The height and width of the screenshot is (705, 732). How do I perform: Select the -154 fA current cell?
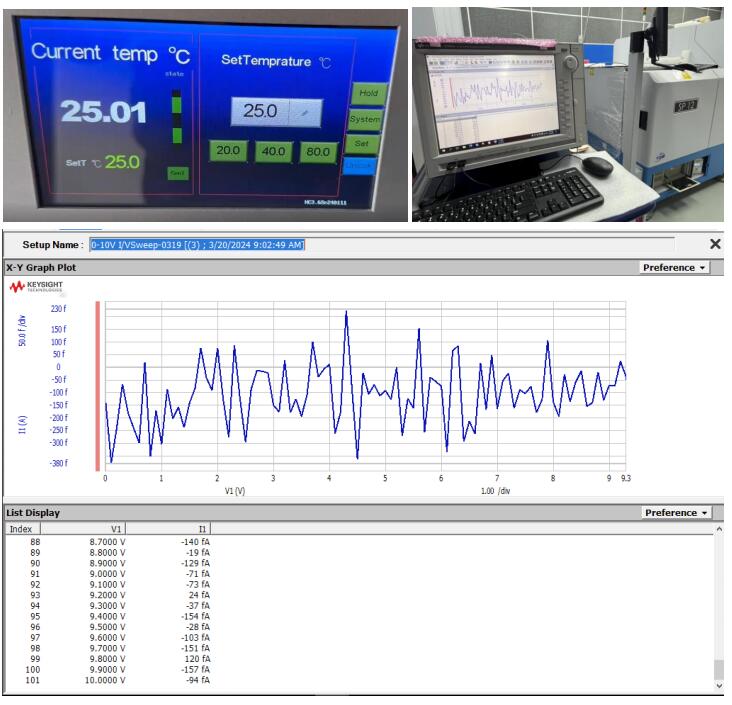195,617
